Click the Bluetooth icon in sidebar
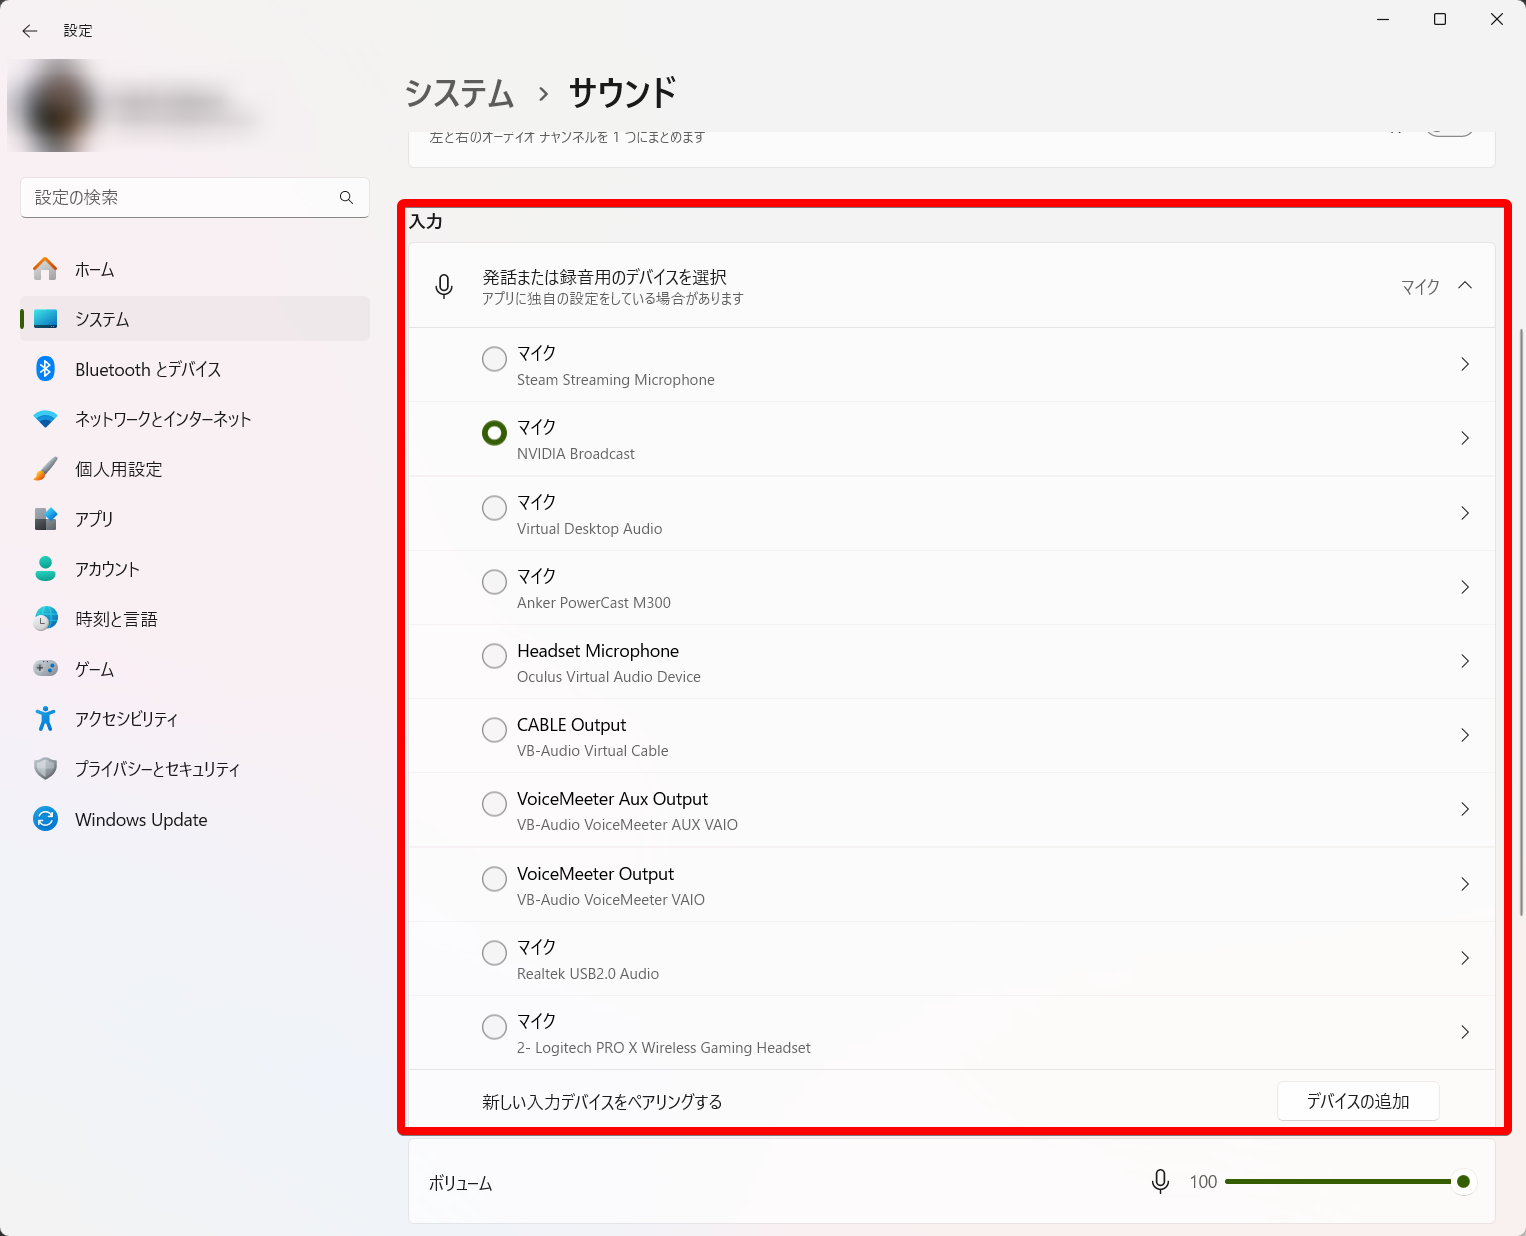1526x1236 pixels. (x=45, y=369)
